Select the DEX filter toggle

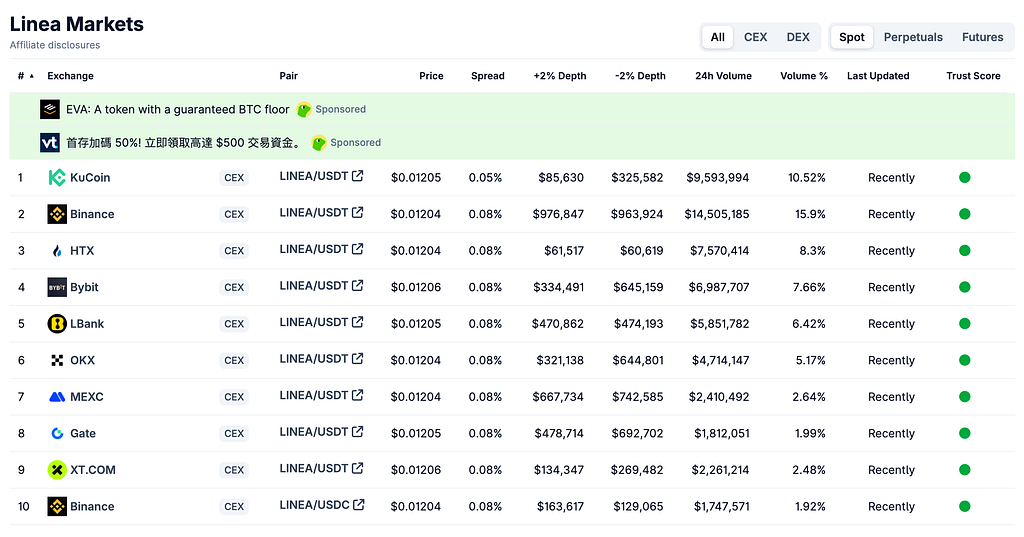pos(798,37)
